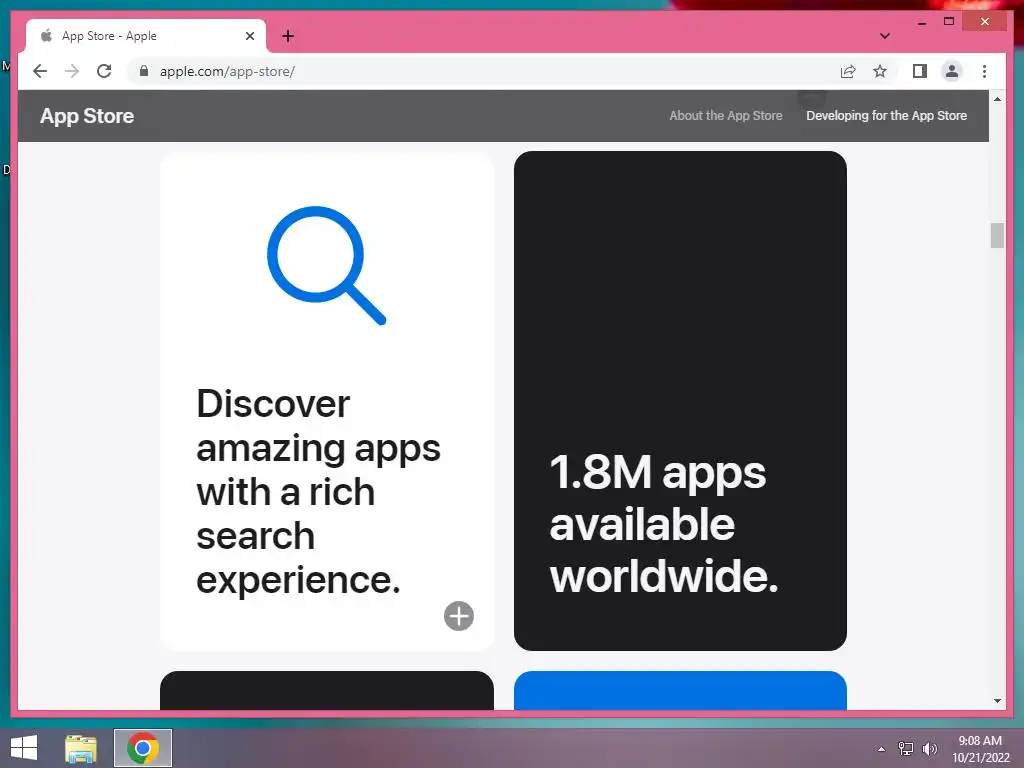Open the Chrome profile avatar
Viewport: 1024px width, 768px height.
click(x=952, y=71)
